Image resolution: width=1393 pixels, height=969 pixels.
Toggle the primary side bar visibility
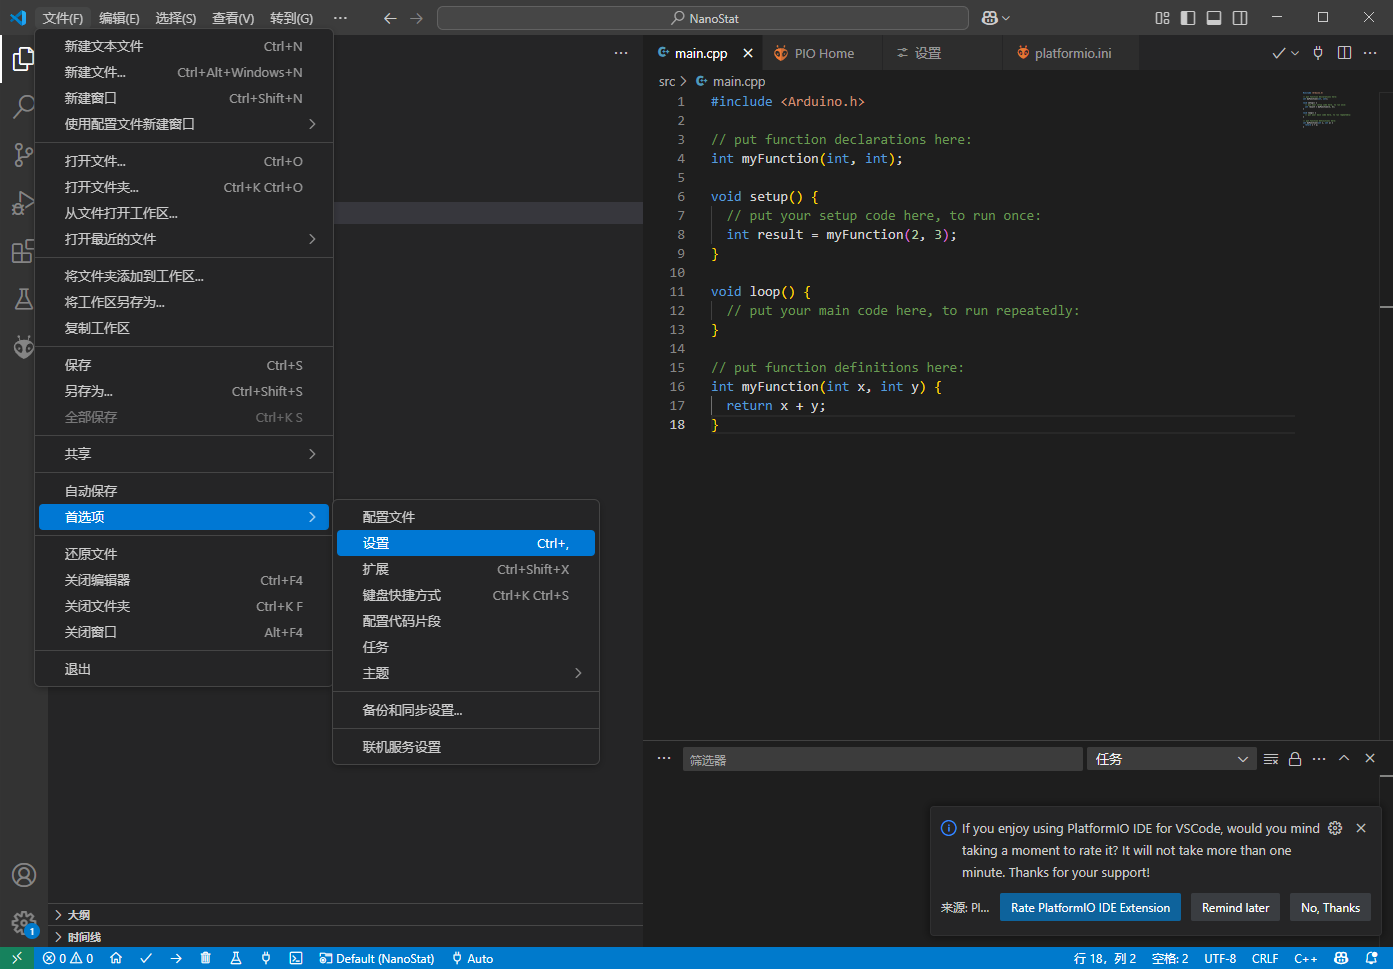coord(1188,18)
